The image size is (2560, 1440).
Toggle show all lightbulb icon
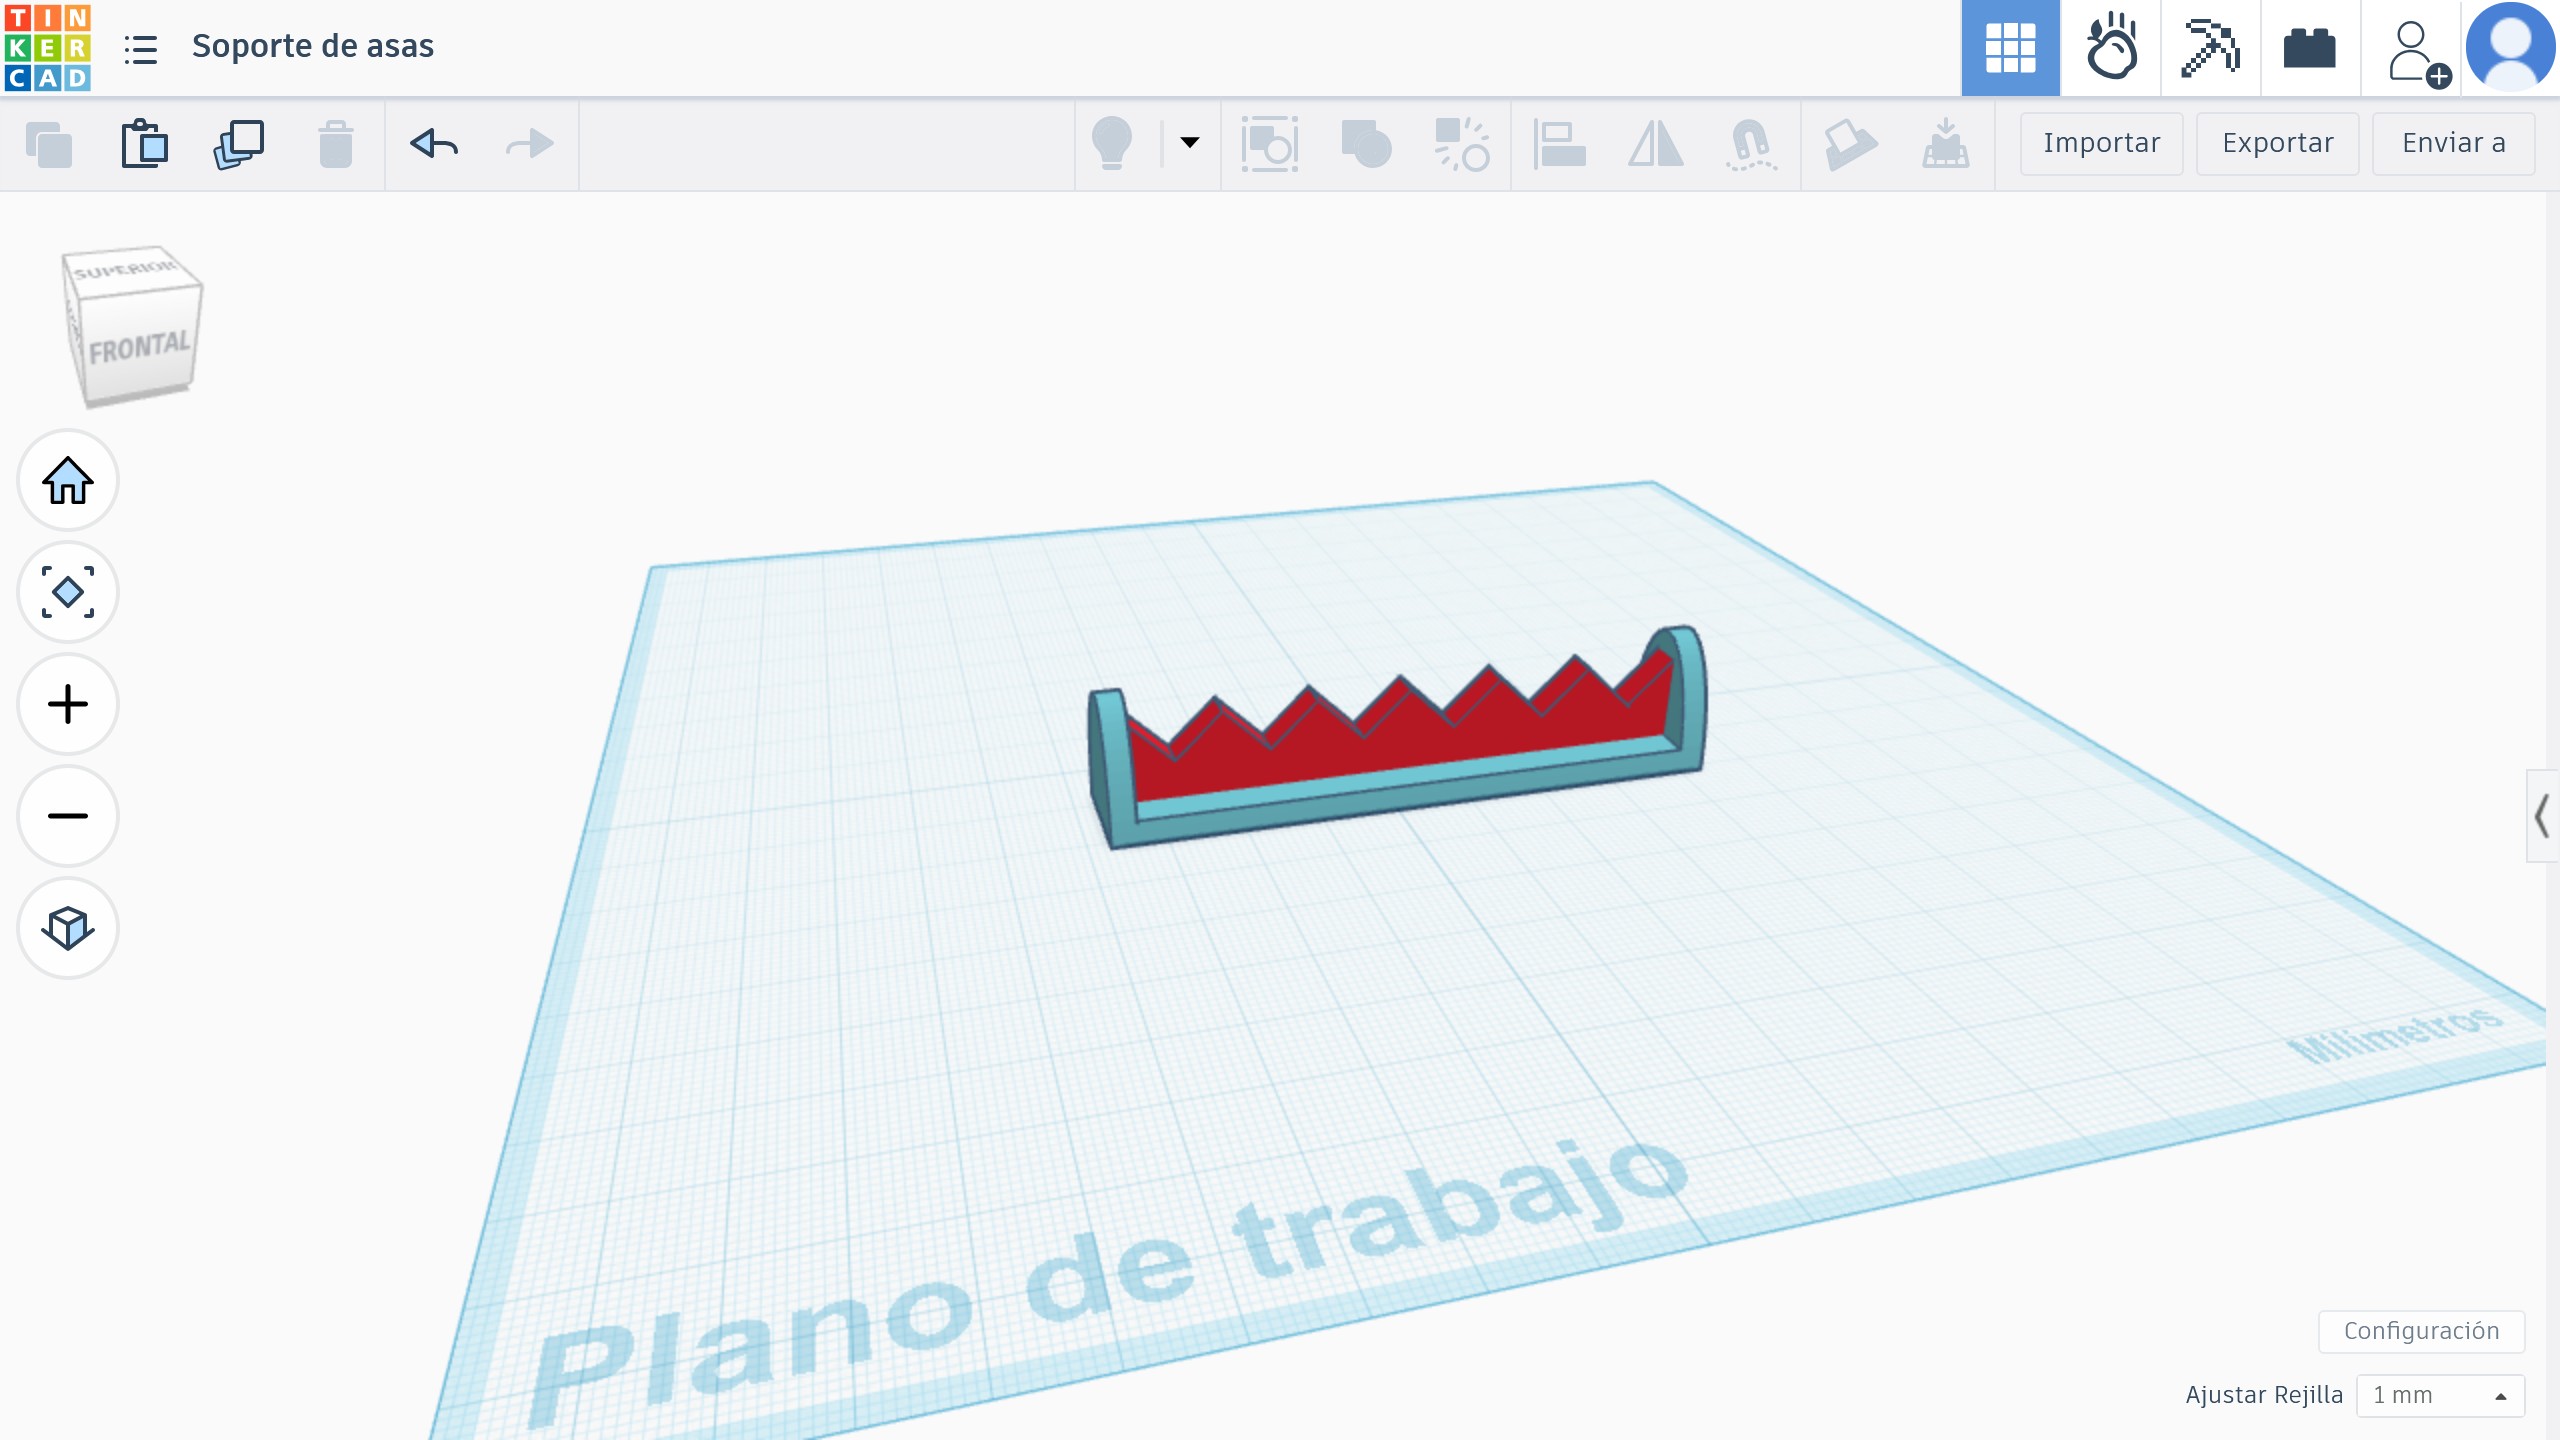(x=1112, y=143)
